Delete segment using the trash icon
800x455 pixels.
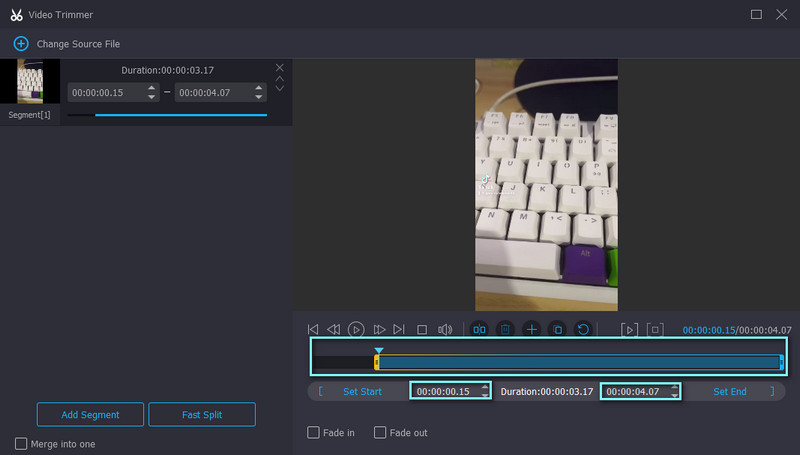(x=505, y=329)
